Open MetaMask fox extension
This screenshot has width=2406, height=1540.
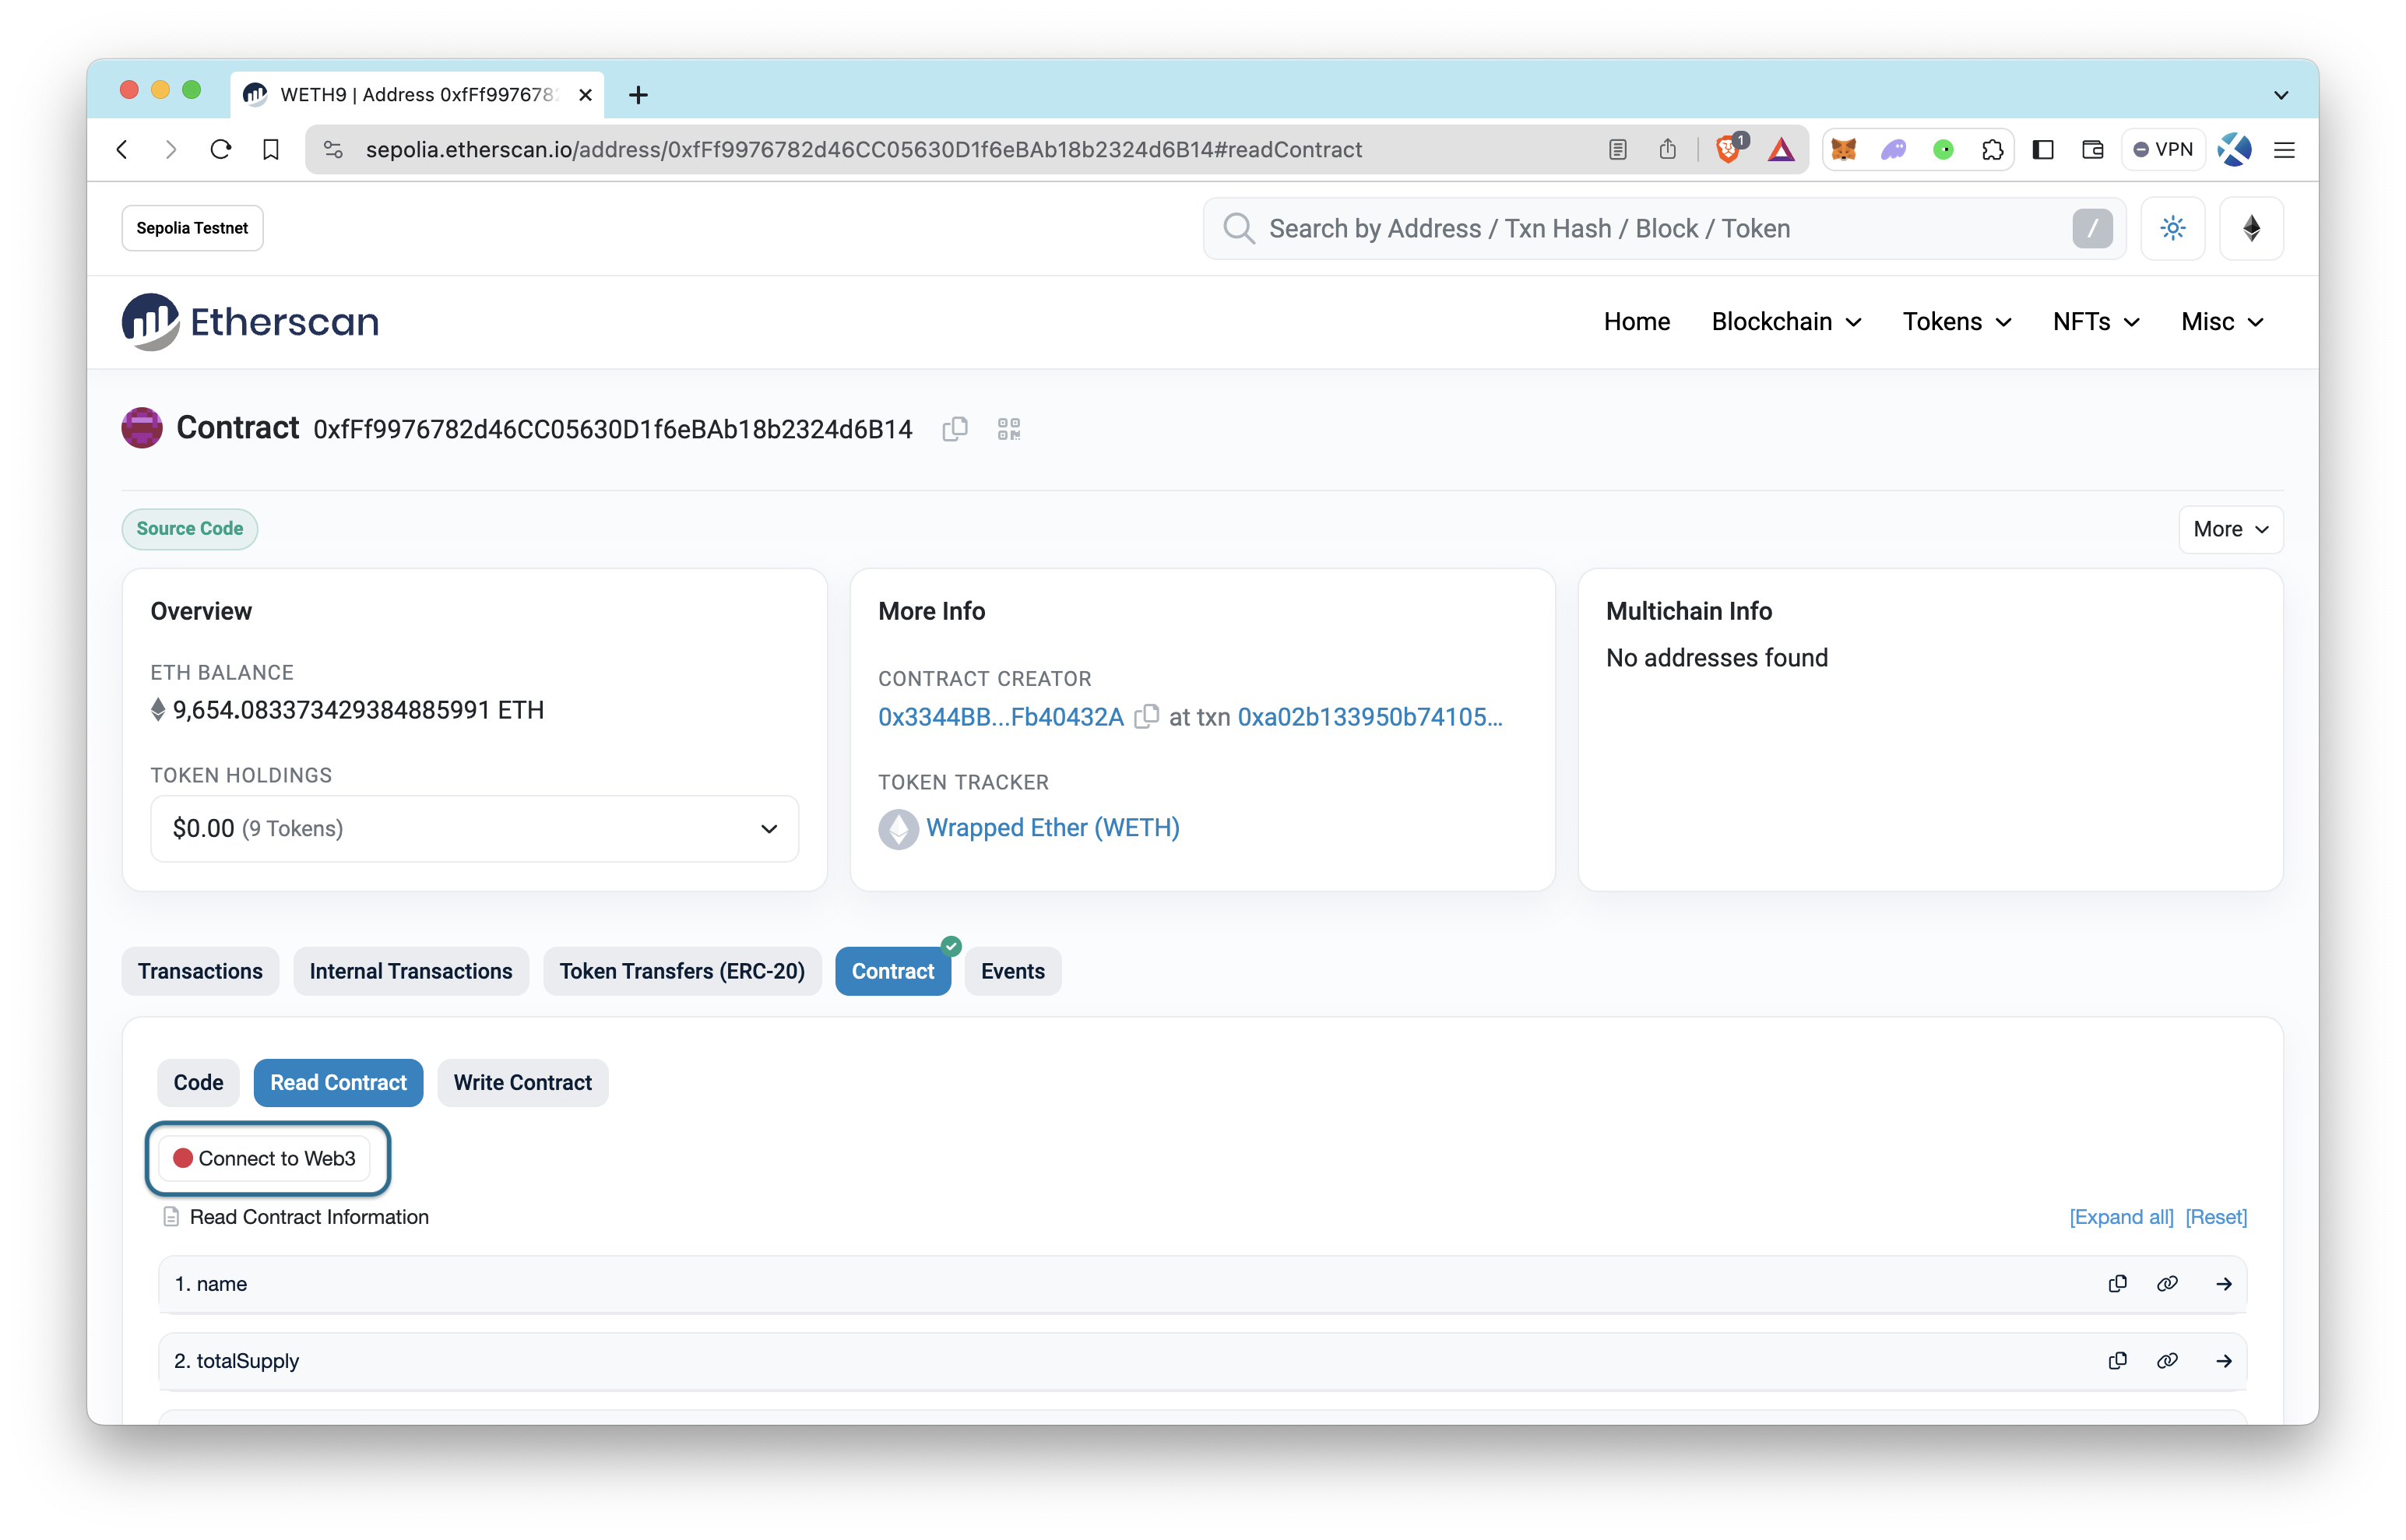pyautogui.click(x=1843, y=149)
